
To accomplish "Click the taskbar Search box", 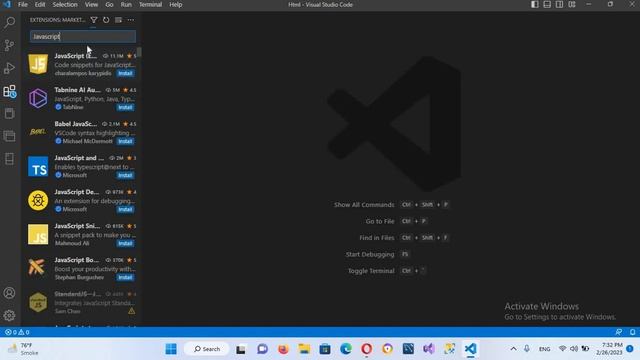I will 207,349.
